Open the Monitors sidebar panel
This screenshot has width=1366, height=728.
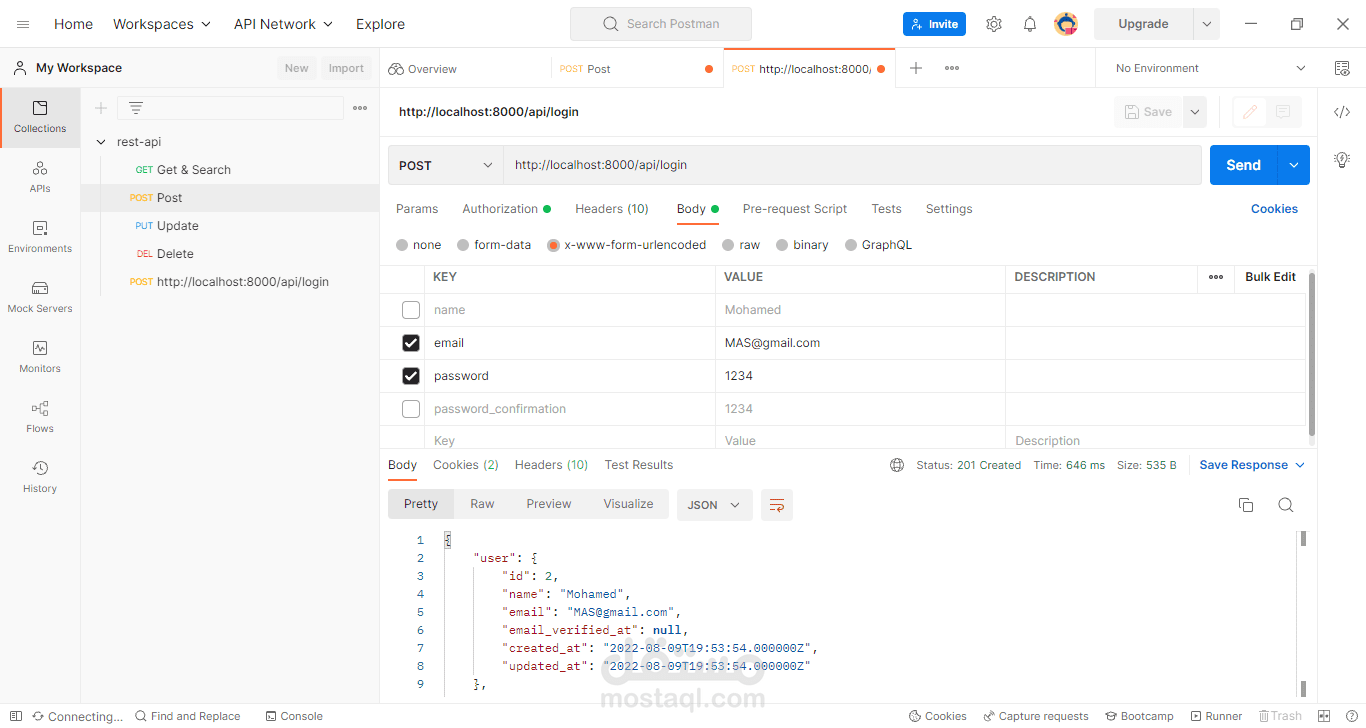[40, 356]
